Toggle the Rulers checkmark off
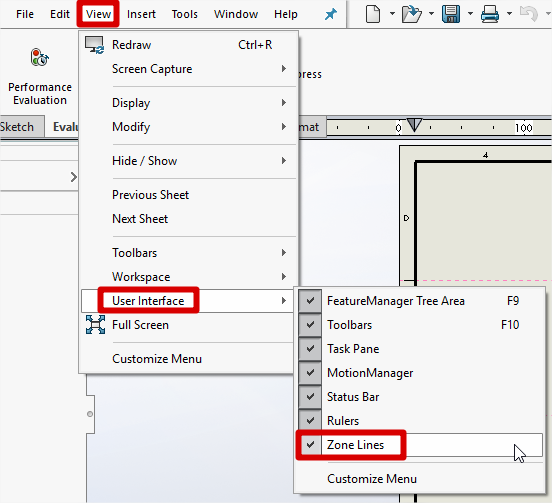This screenshot has width=552, height=503. tap(310, 421)
